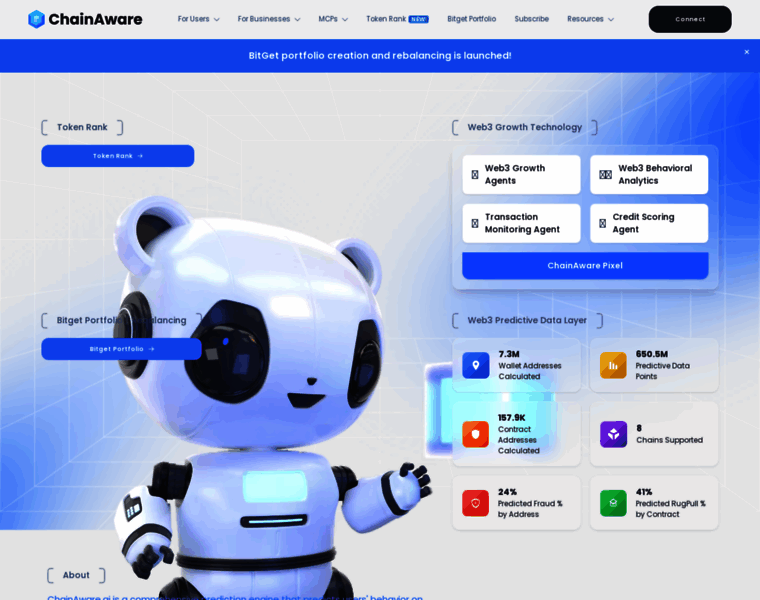
Task: Close the BitGet launch announcement banner
Action: click(x=746, y=52)
